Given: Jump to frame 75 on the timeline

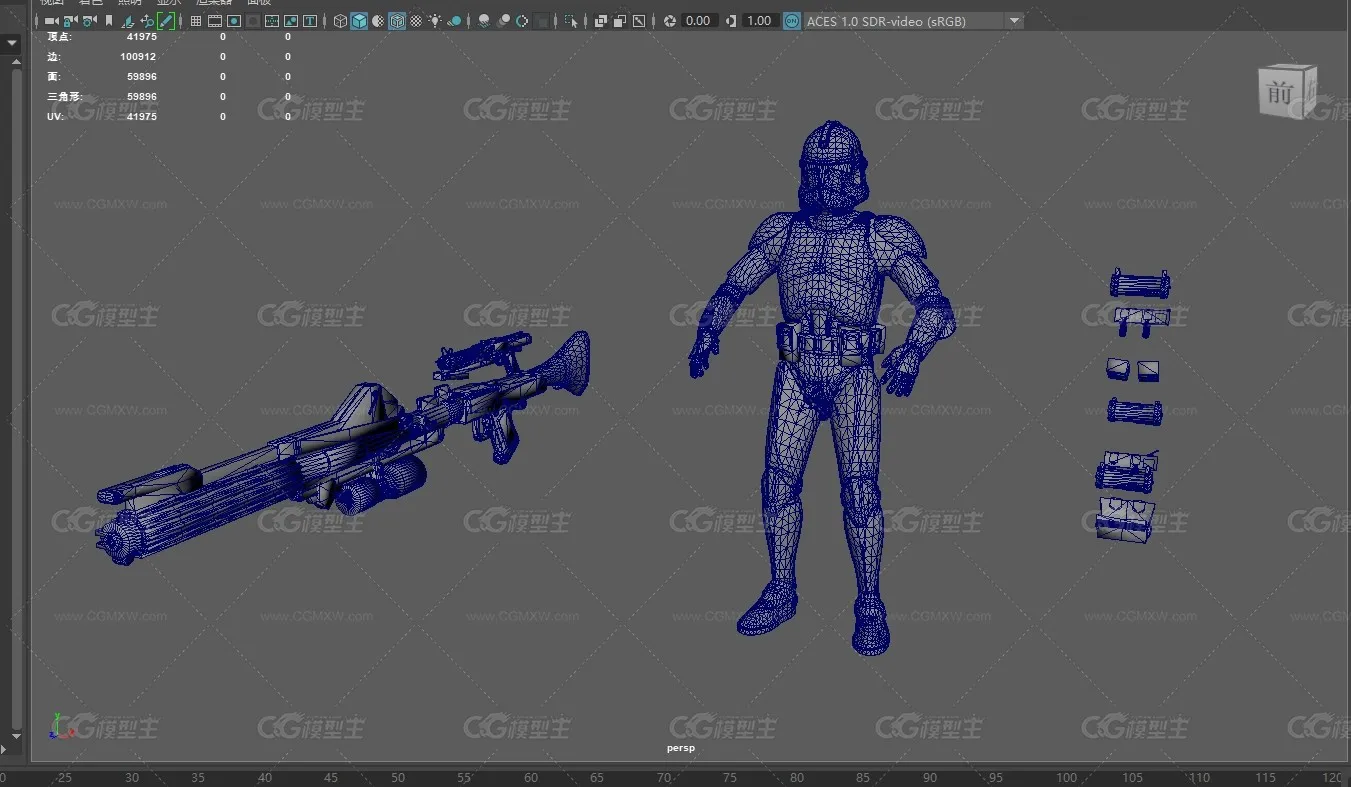Looking at the screenshot, I should coord(730,777).
